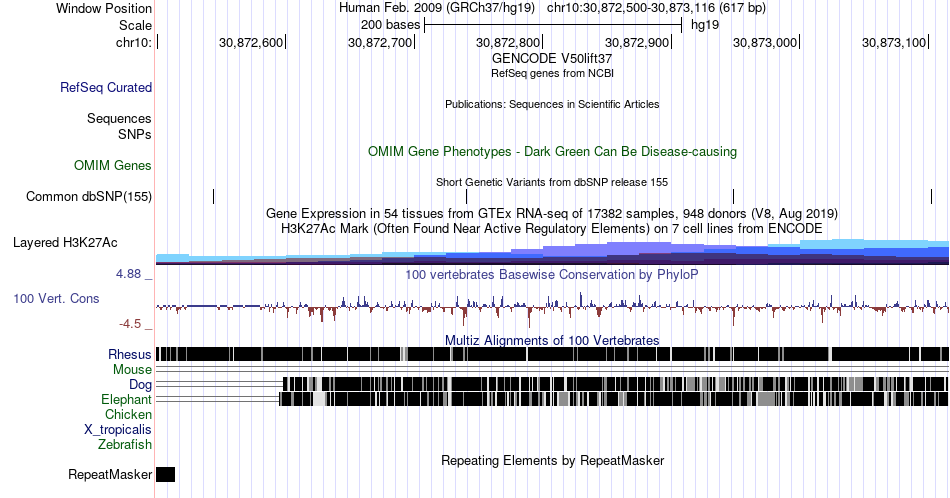This screenshot has height=498, width=950.
Task: Click the Human Feb. 2009 (GRCh37/hg19) assembly text
Action: (x=437, y=8)
